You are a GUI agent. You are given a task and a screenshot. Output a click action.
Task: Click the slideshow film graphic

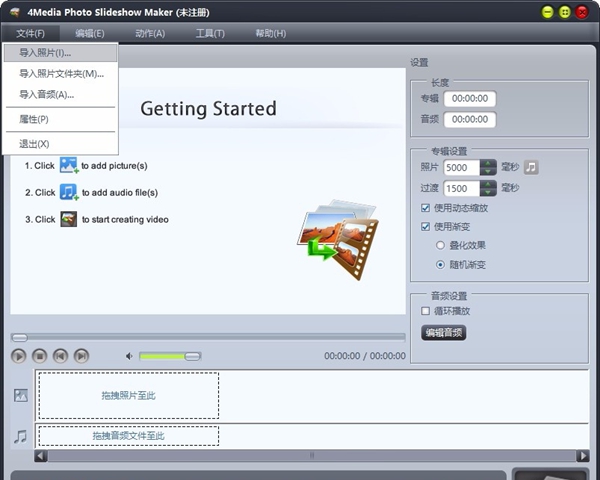tap(338, 240)
